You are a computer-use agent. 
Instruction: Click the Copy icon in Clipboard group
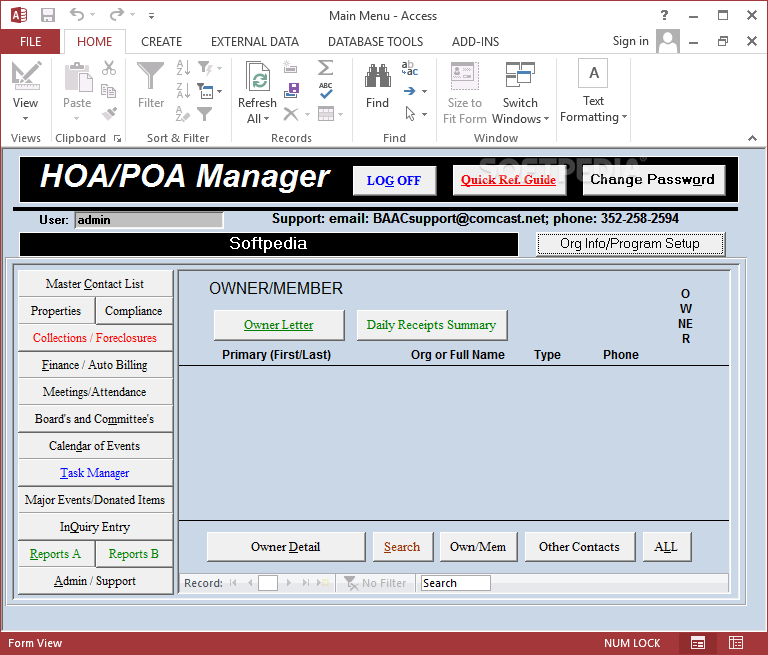point(108,91)
